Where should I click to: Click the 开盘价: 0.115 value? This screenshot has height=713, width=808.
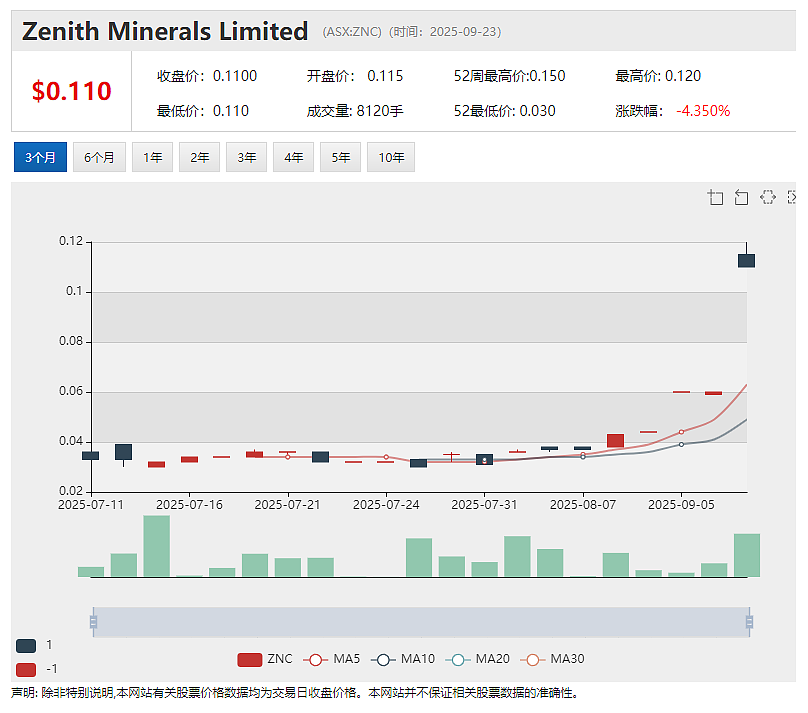point(355,76)
